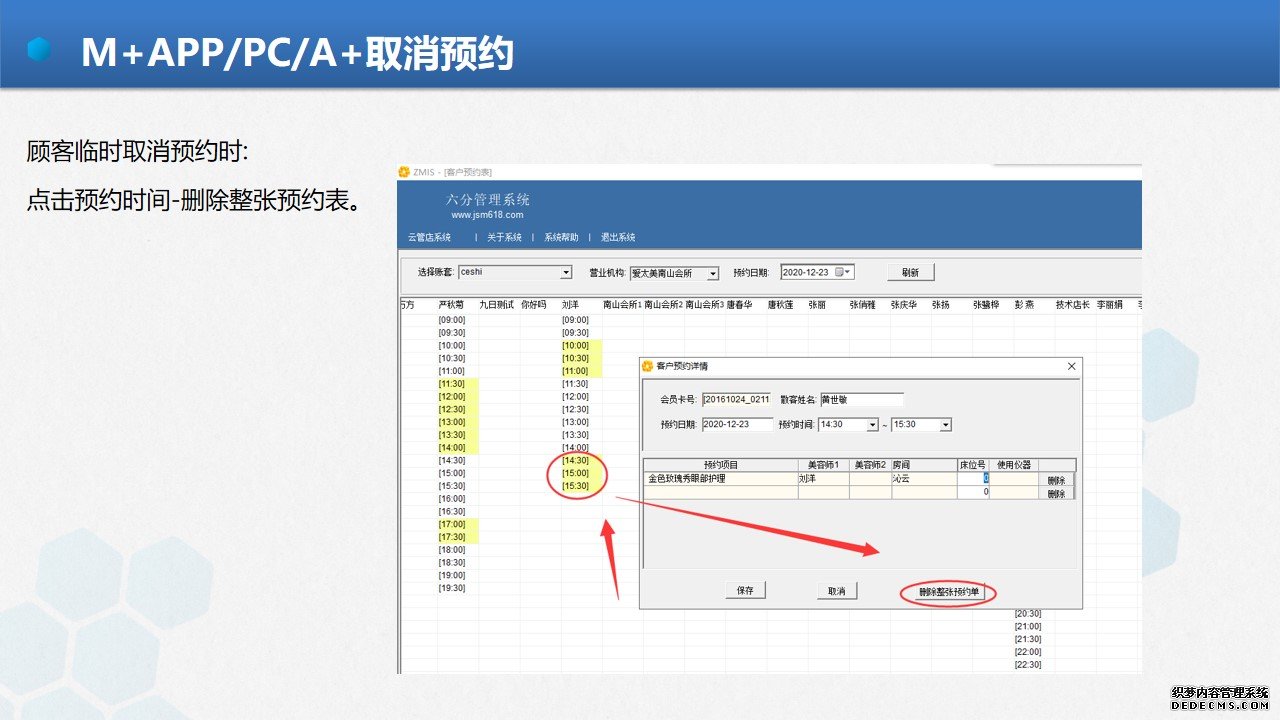
Task: Click the 沁云 room cell
Action: pyautogui.click(x=924, y=479)
